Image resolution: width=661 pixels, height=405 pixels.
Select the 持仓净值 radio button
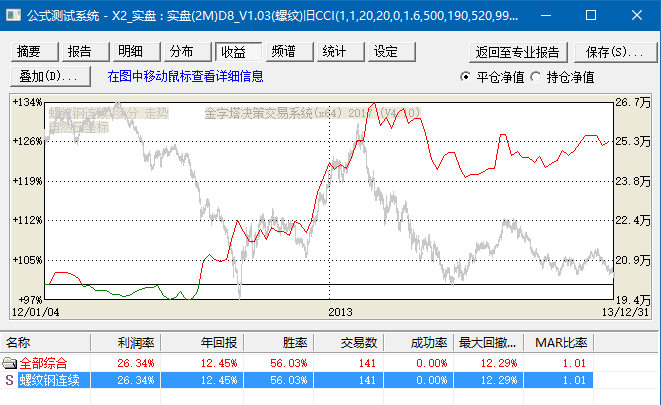(x=535, y=77)
